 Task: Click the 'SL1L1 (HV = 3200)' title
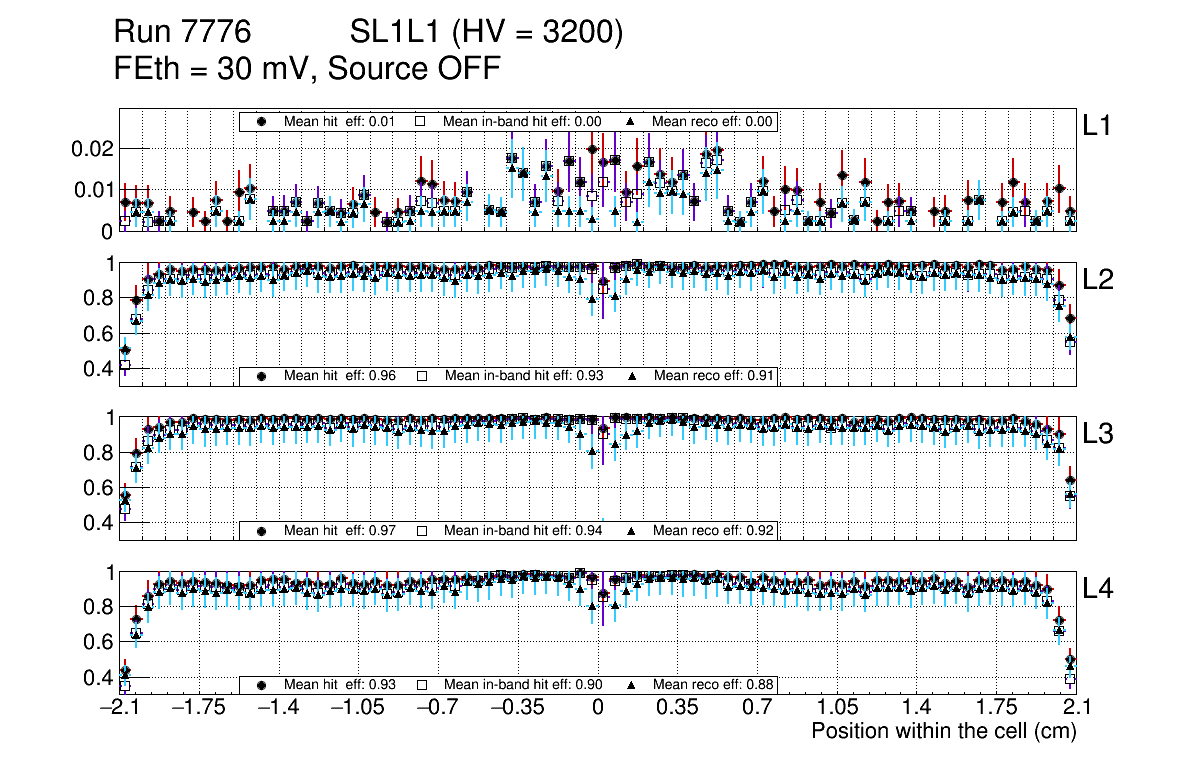pyautogui.click(x=486, y=33)
